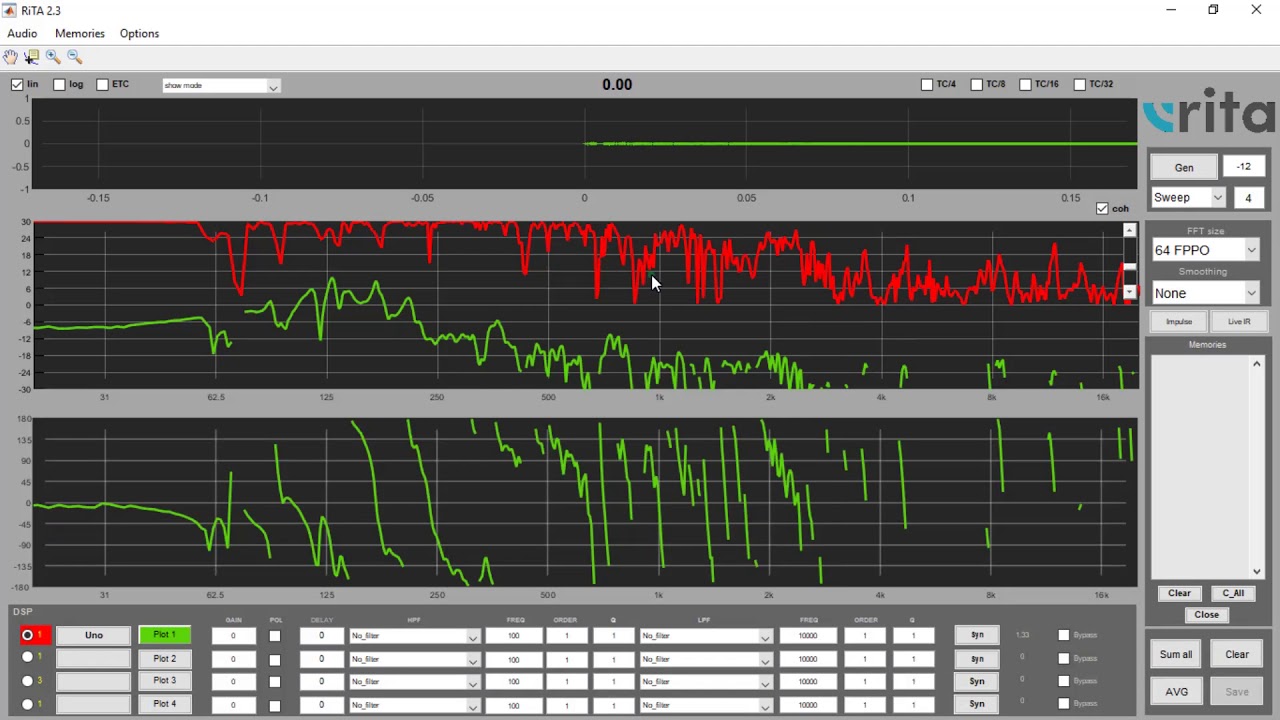Open the Smoothing None dropdown

point(1205,293)
